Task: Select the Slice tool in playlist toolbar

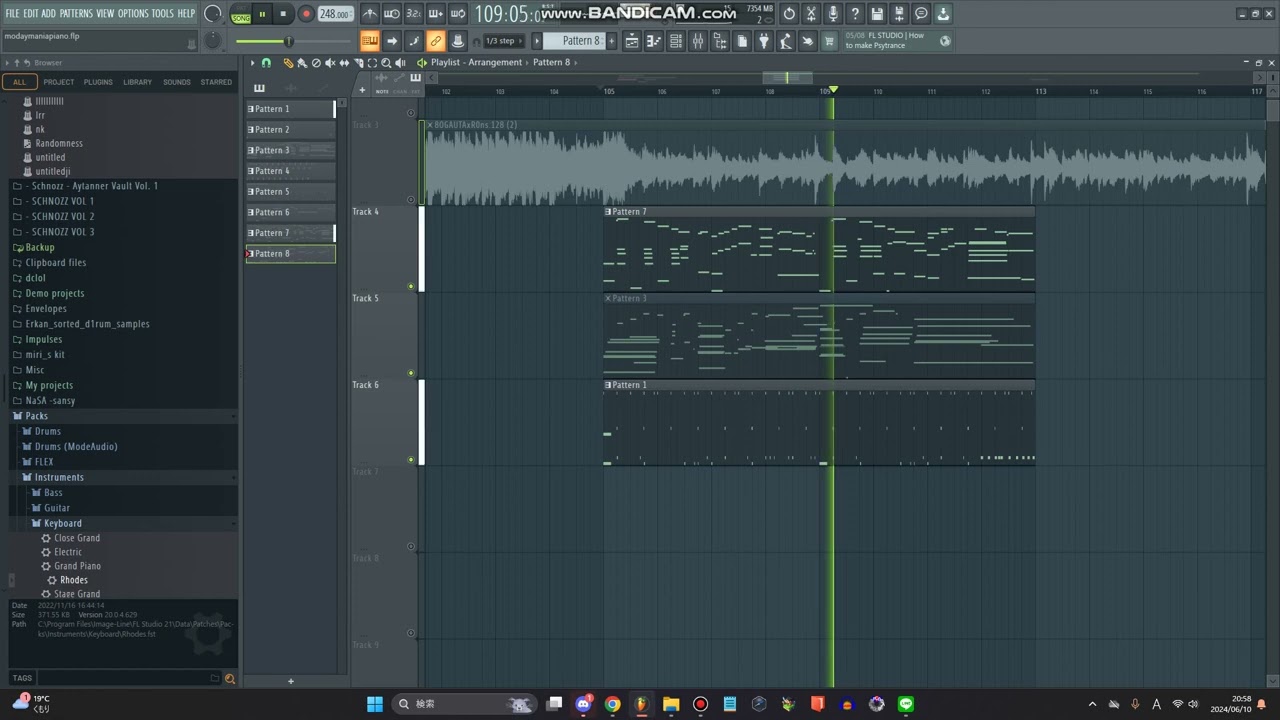Action: click(344, 63)
